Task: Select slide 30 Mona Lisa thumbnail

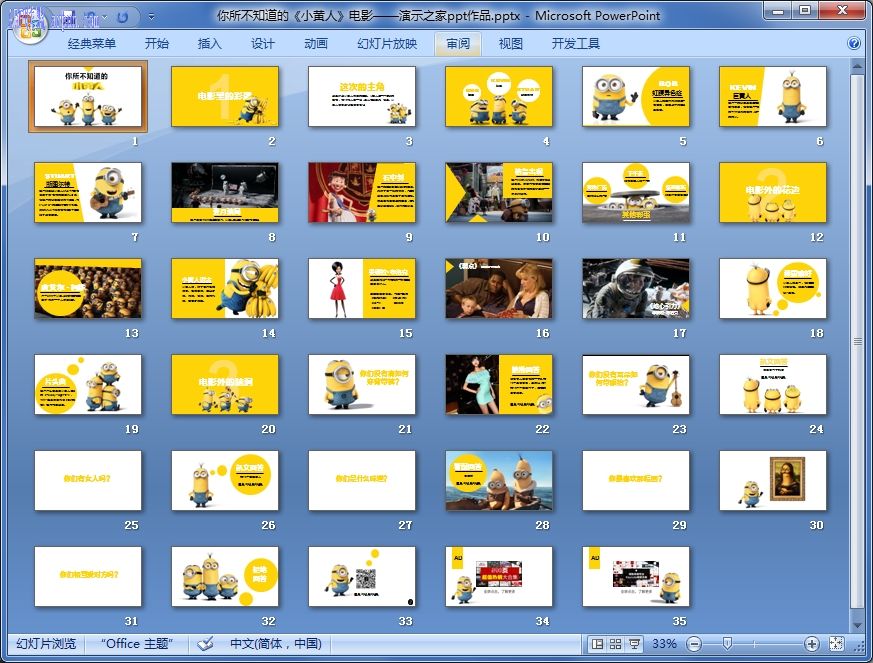Action: click(773, 480)
